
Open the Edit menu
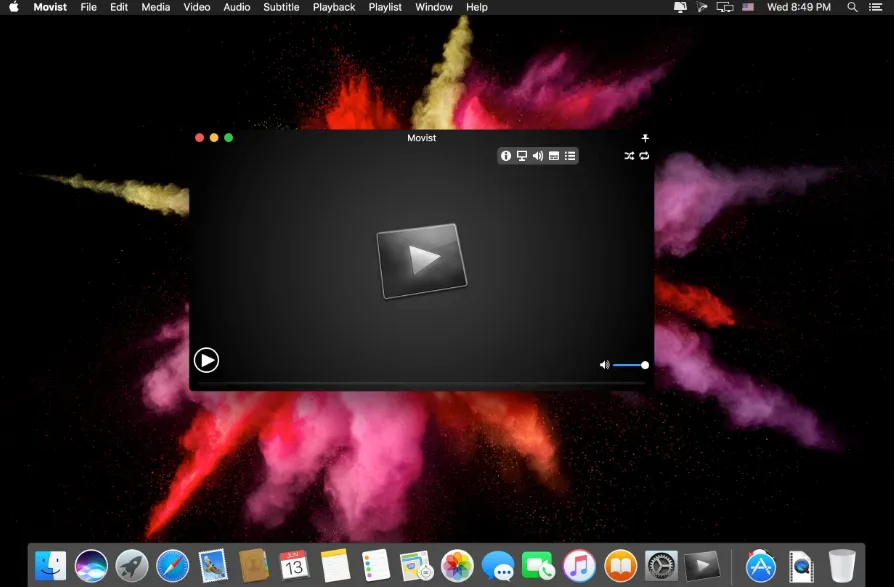(x=119, y=7)
